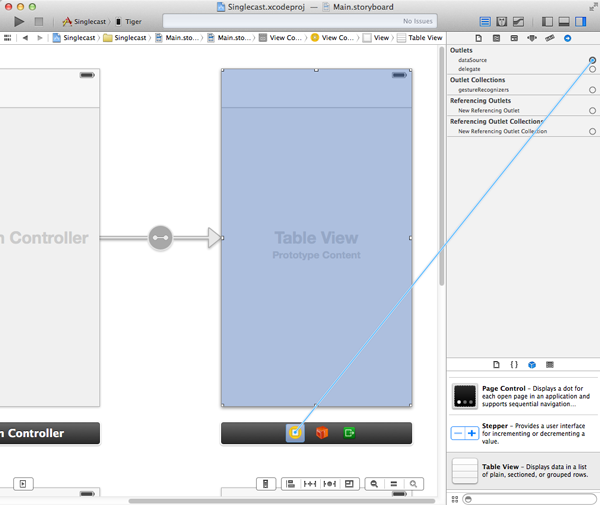Show the File Template library
The width and height of the screenshot is (600, 505).
[496, 365]
